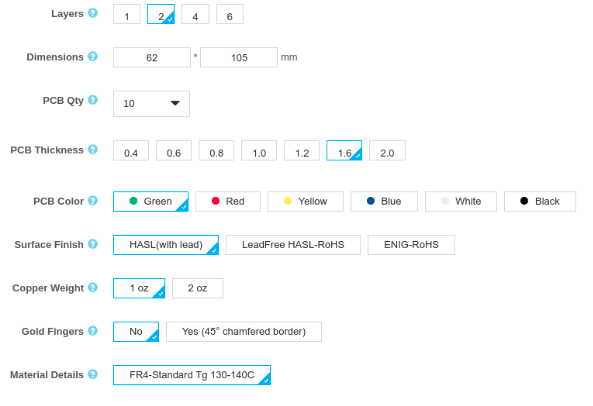
Task: Choose 0.4 PCB thickness
Action: (x=131, y=151)
